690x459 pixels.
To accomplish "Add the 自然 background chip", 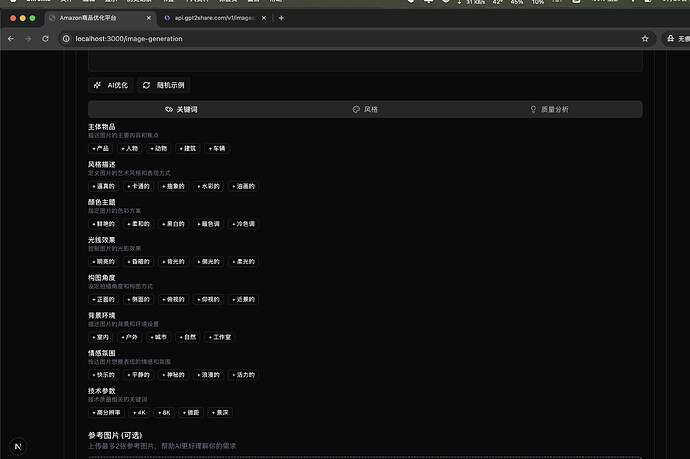I will pos(187,337).
